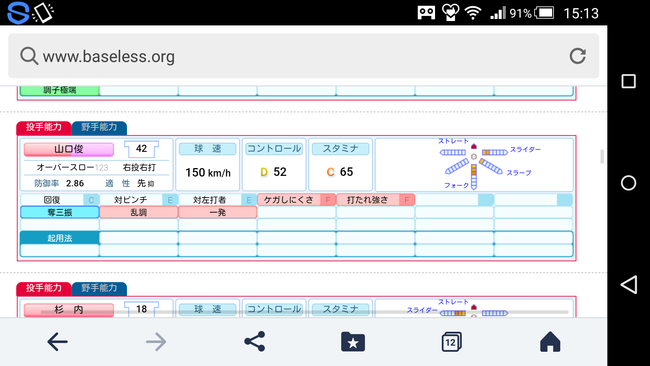
Task: Tap the battery status icon
Action: 544,13
